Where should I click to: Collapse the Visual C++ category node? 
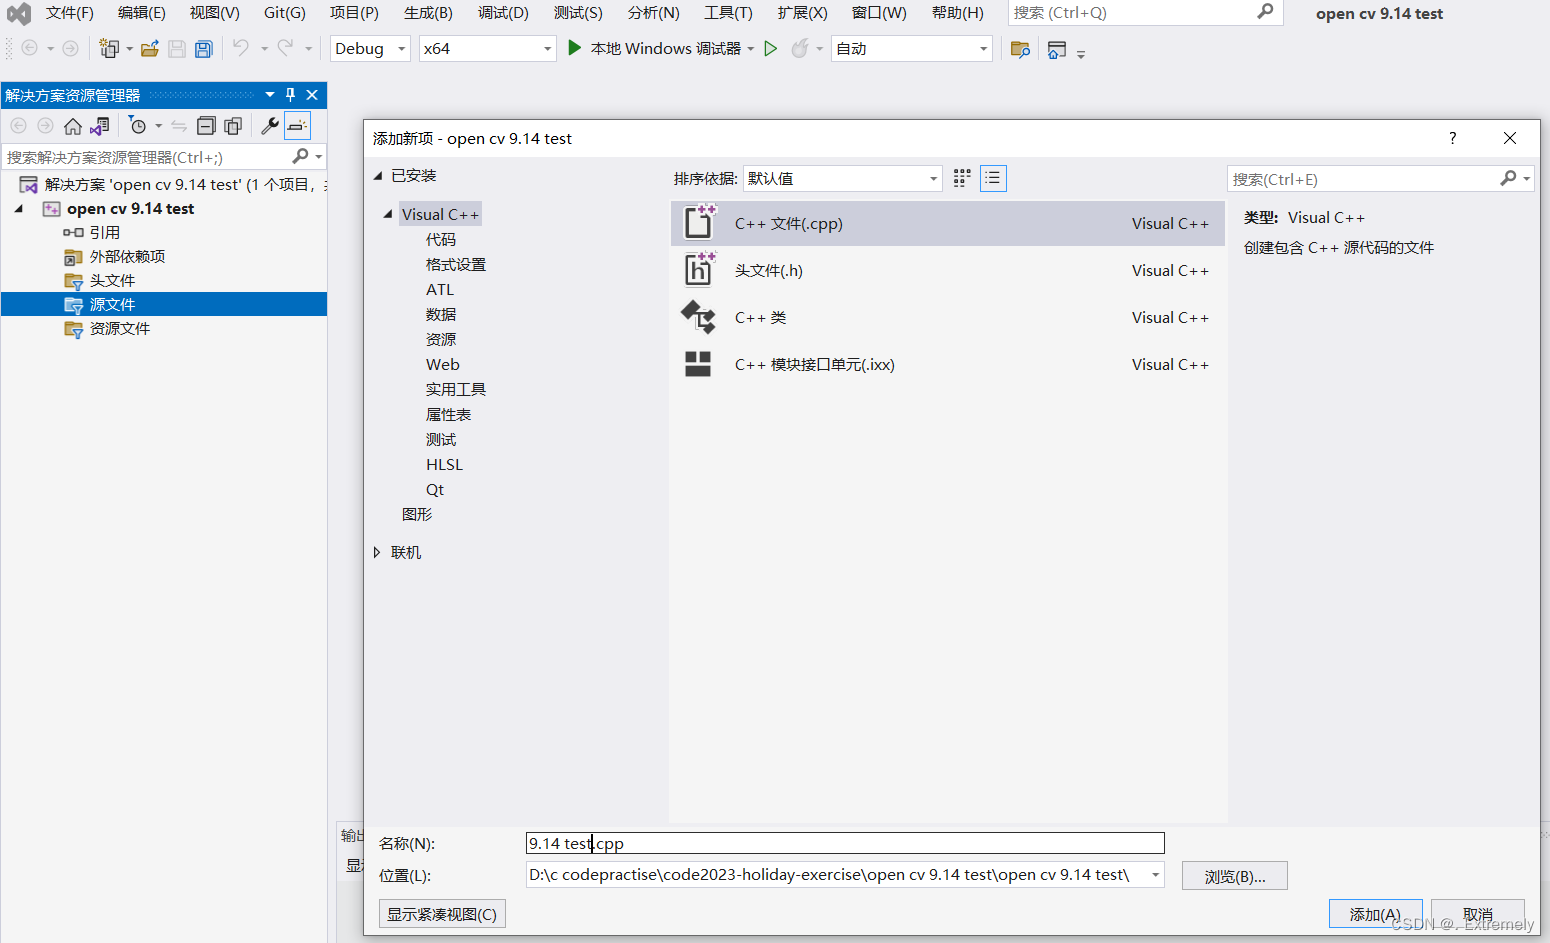pos(388,214)
